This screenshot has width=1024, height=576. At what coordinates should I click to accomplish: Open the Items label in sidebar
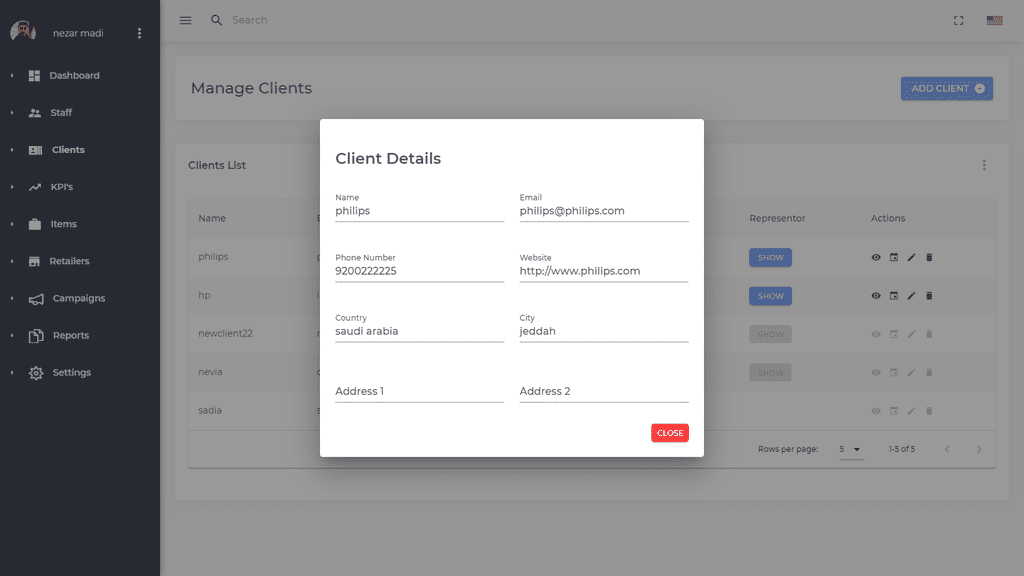pos(63,224)
